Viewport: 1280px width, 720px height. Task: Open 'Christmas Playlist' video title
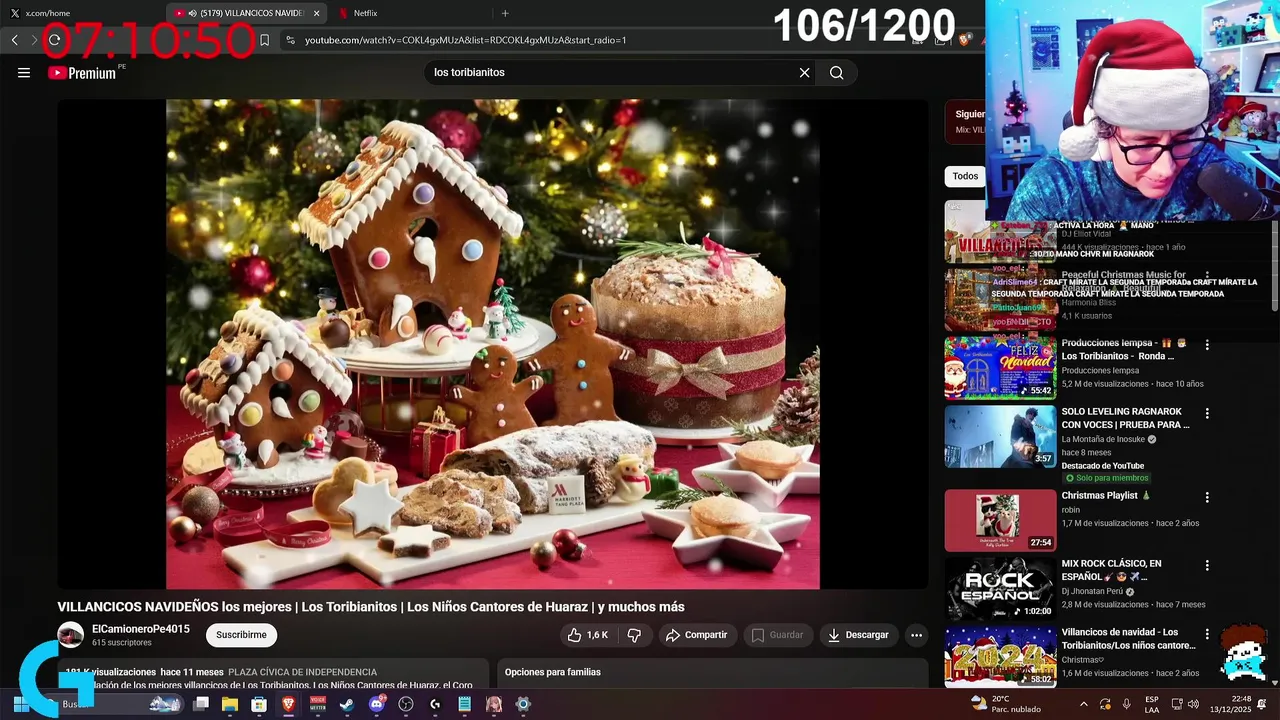click(1106, 496)
